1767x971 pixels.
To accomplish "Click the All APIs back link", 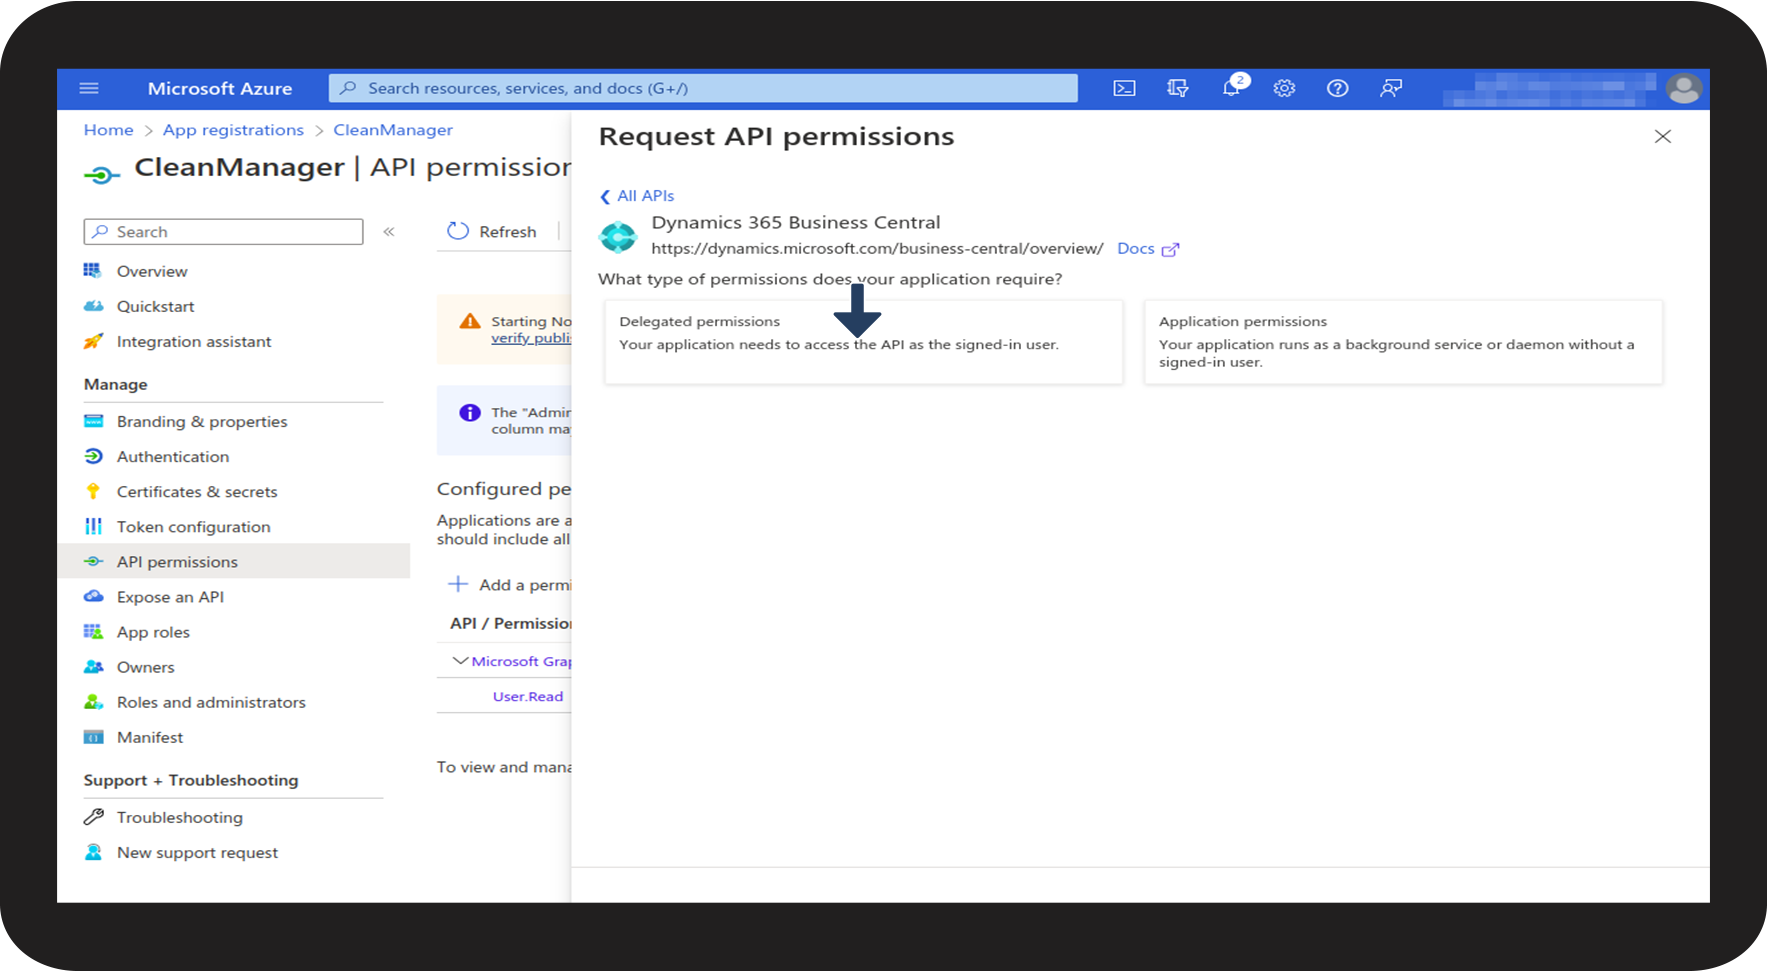I will click(646, 196).
